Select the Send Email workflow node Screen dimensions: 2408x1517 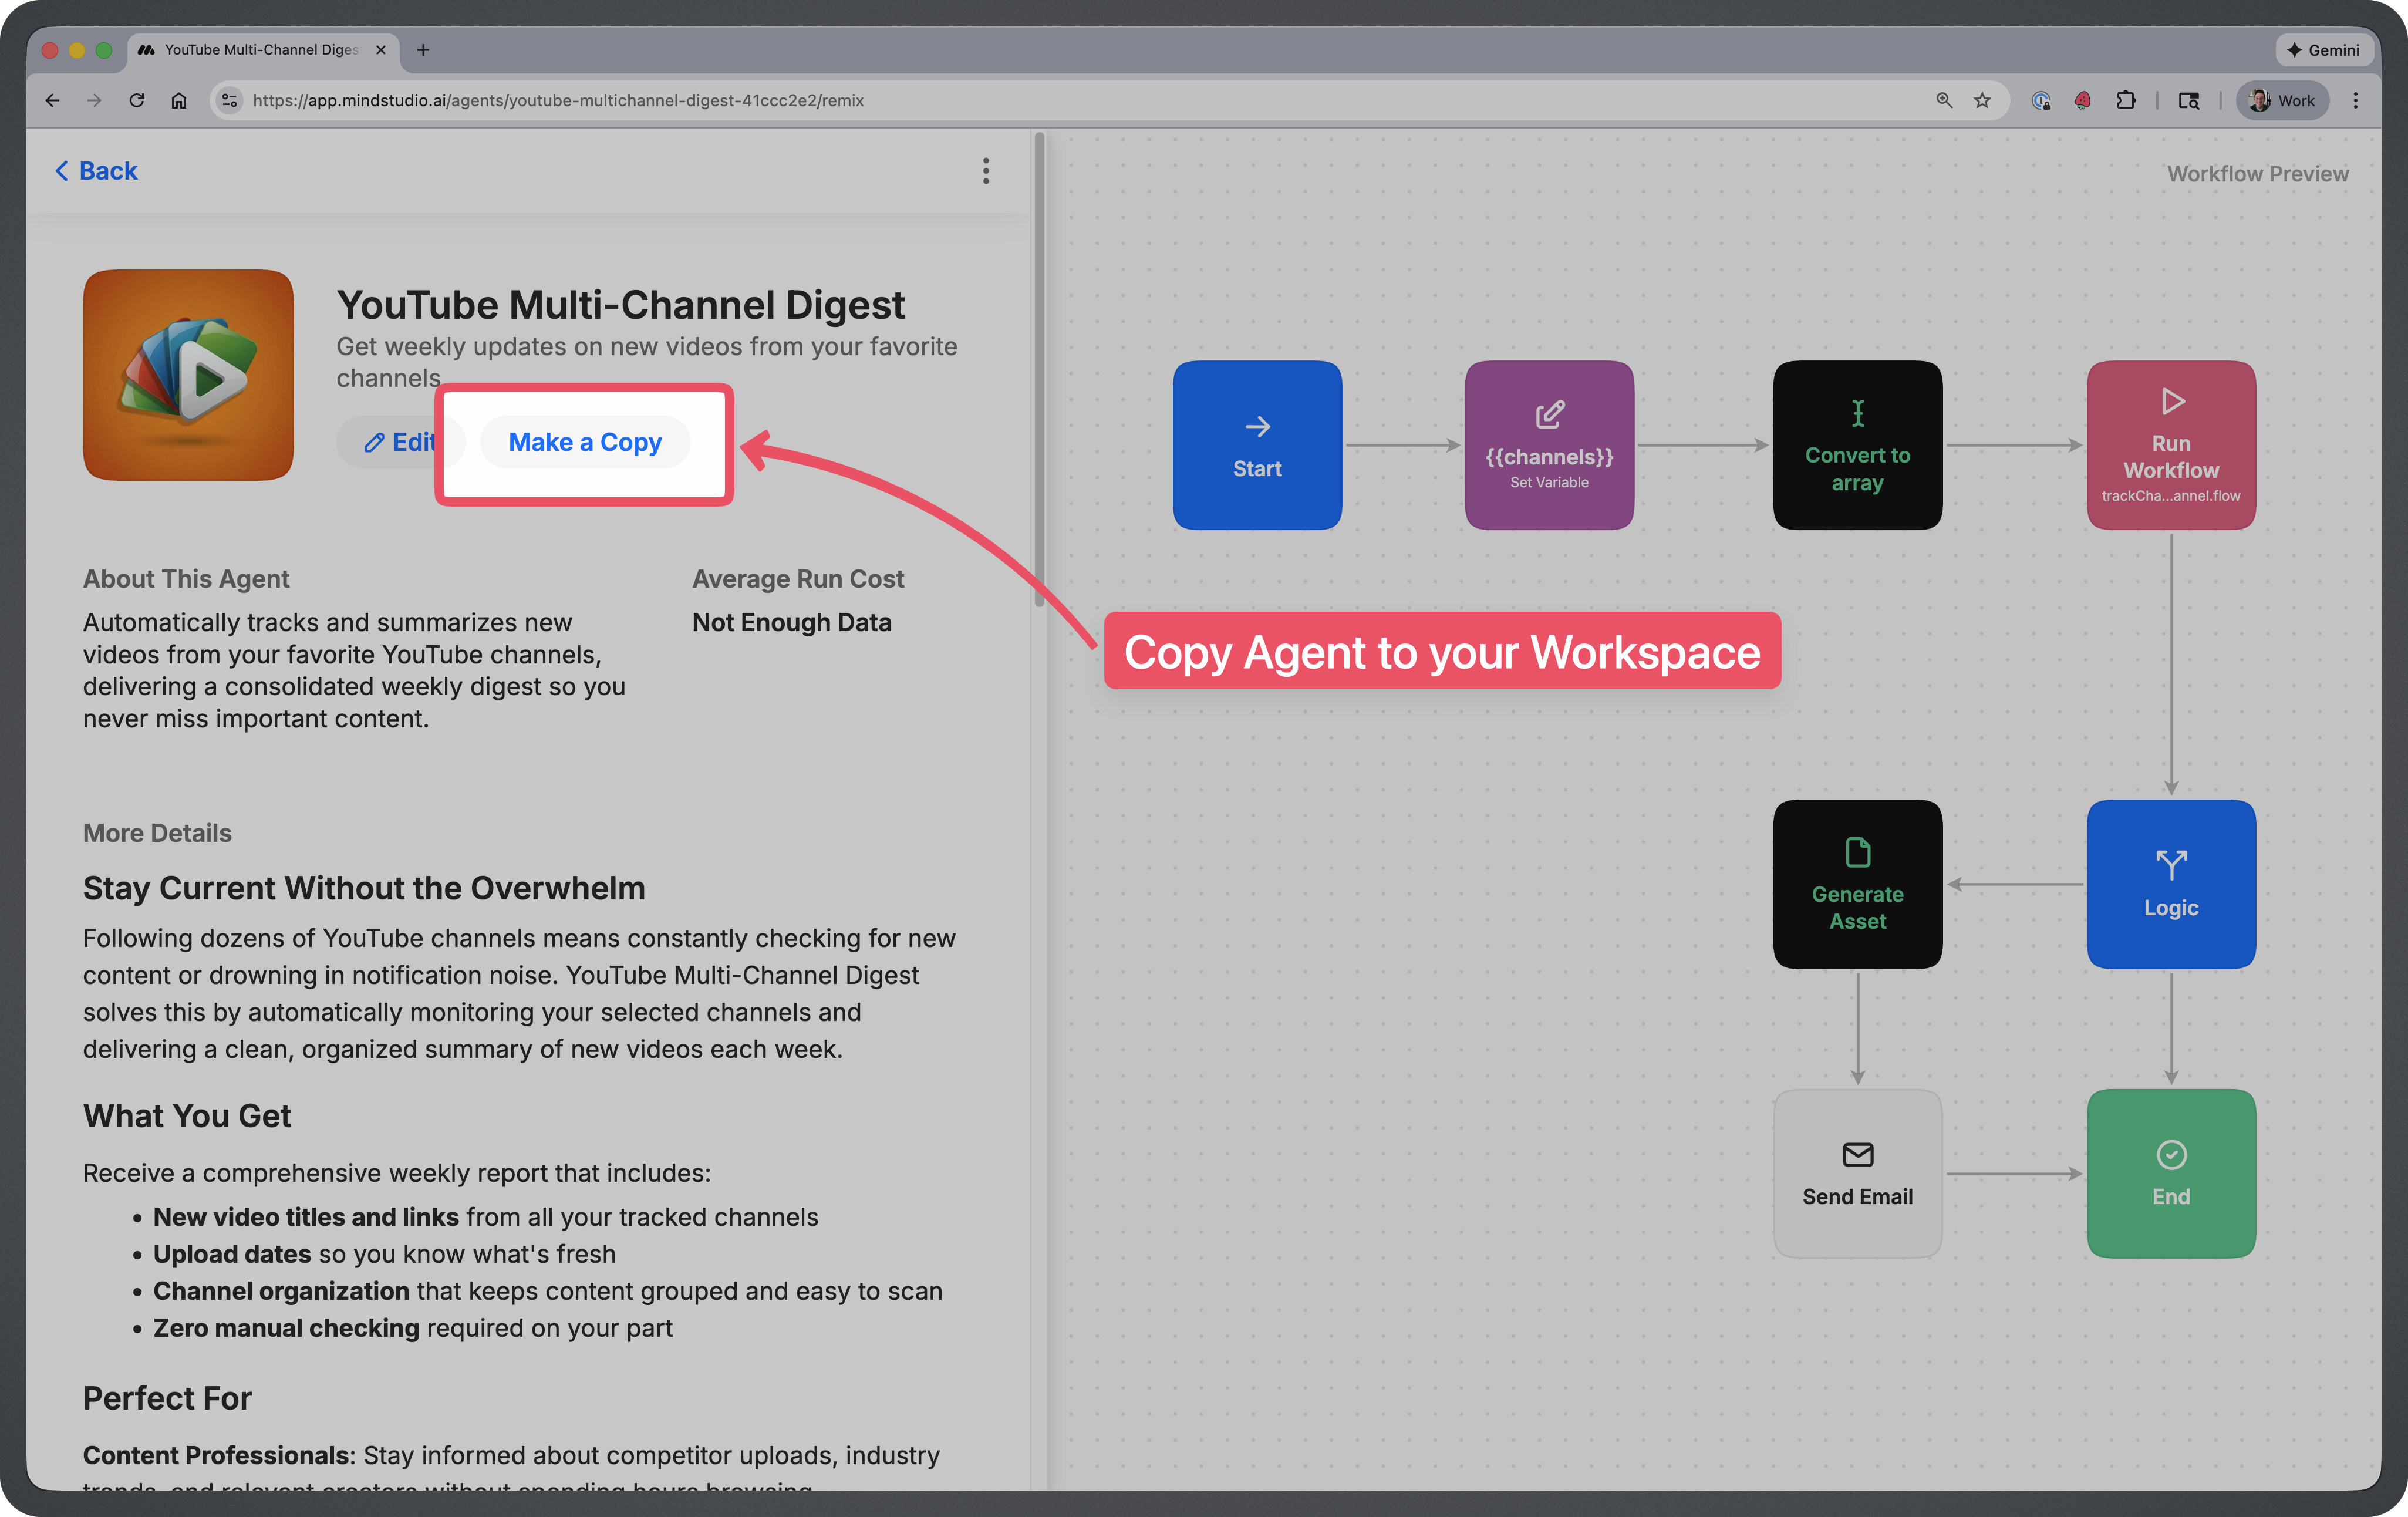coord(1856,1173)
